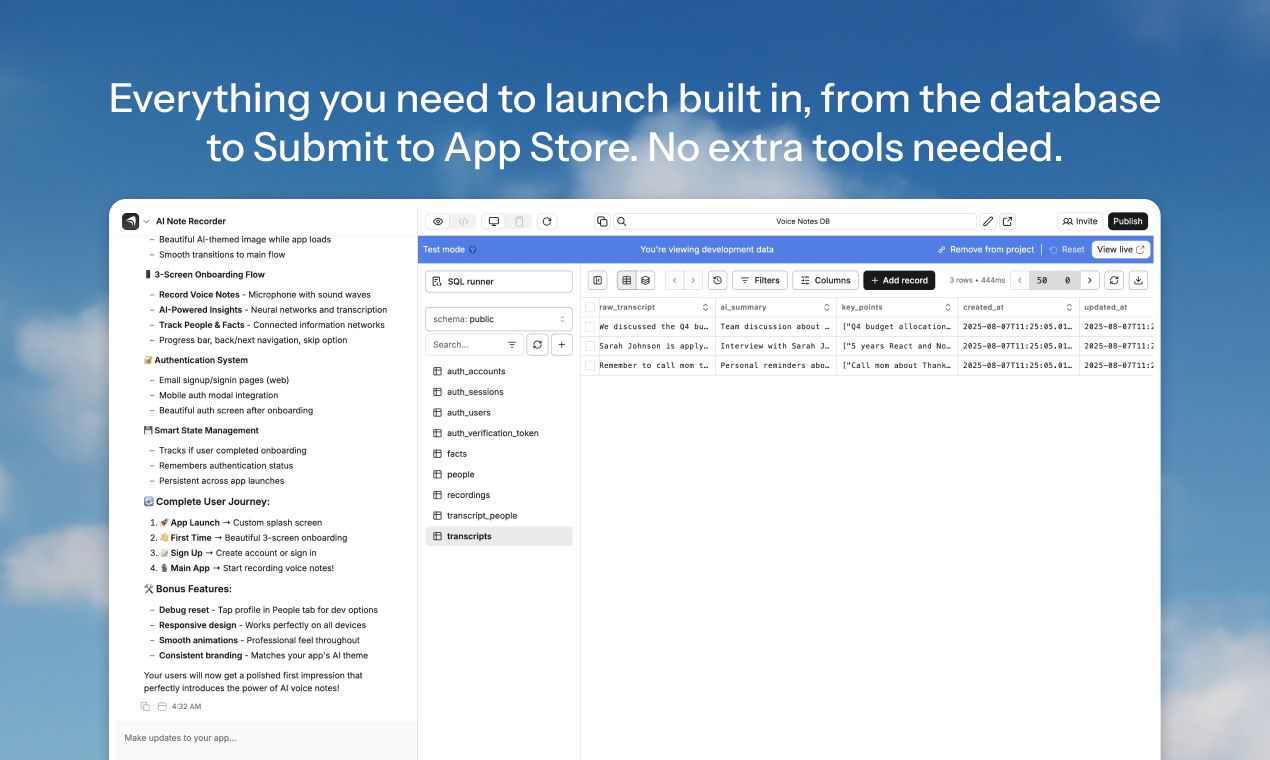This screenshot has height=760, width=1270.
Task: Click the magnifier icon in the address bar
Action: [621, 221]
